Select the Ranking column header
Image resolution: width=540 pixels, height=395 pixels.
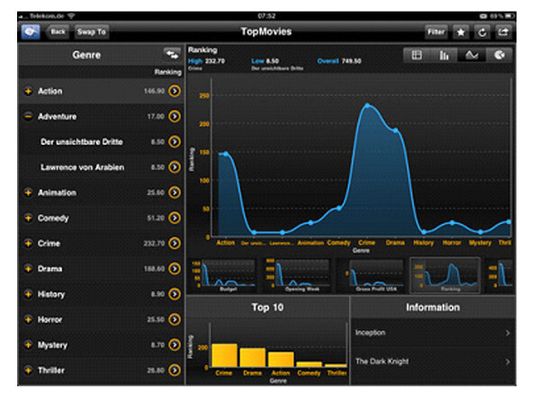(x=168, y=72)
